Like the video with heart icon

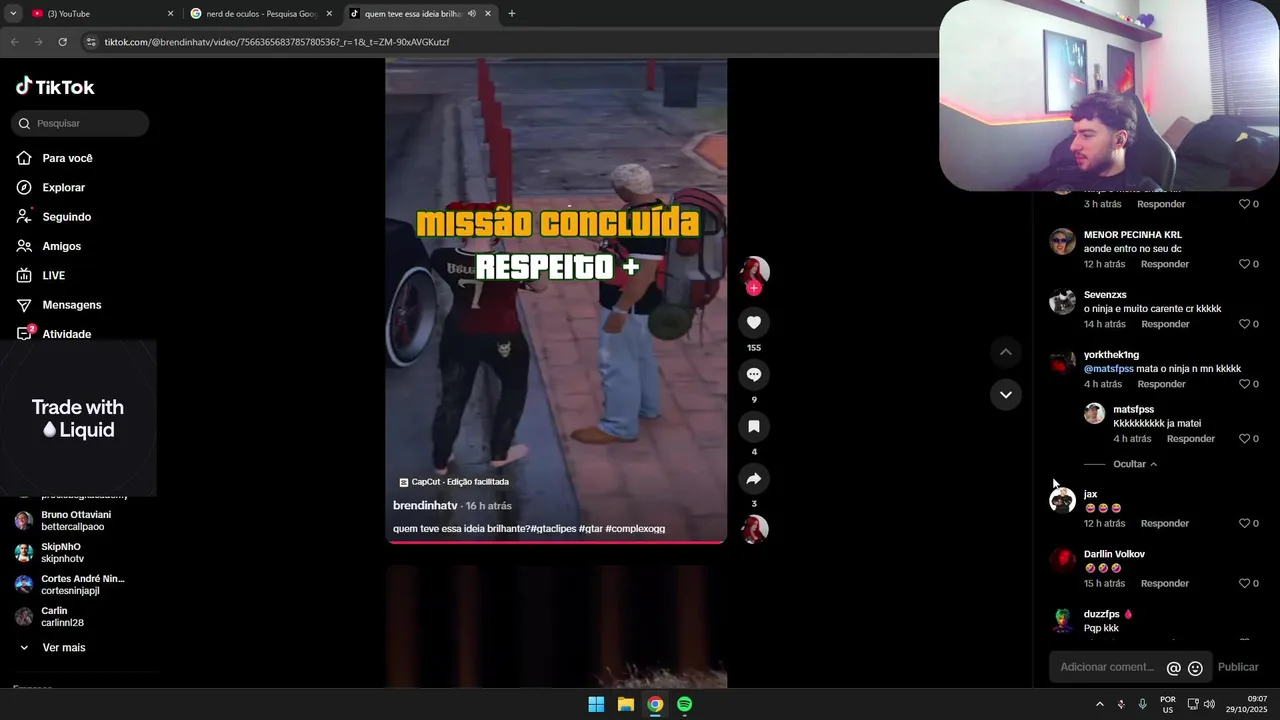754,322
